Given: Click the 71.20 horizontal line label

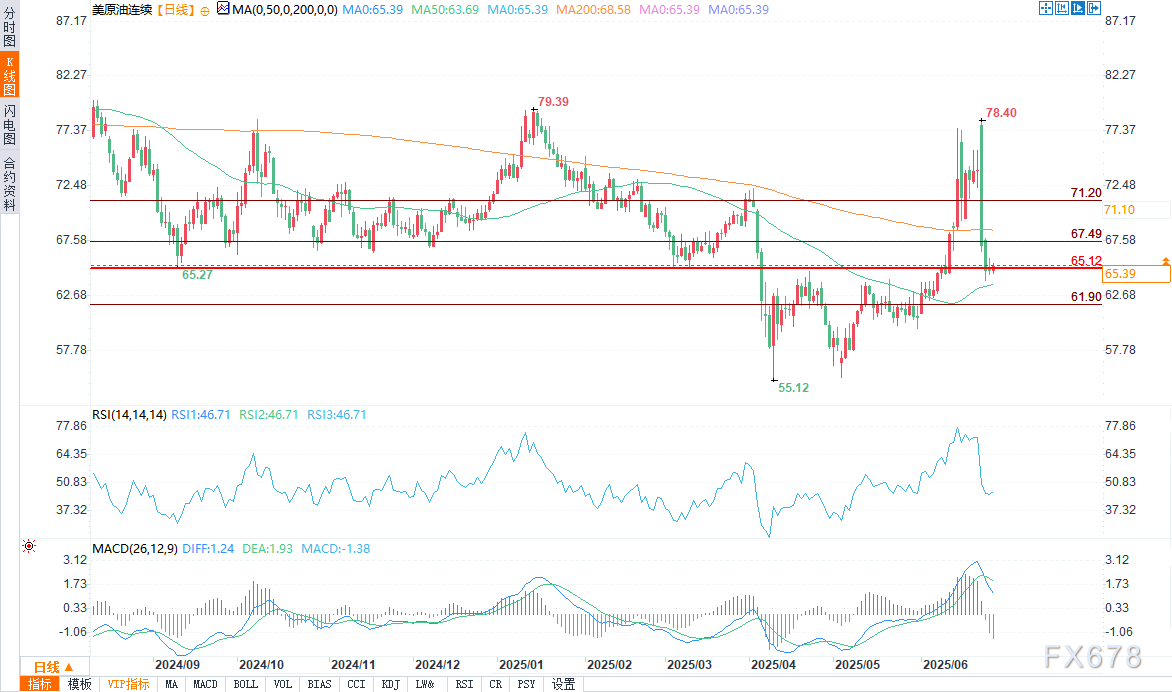Looking at the screenshot, I should pos(1086,192).
